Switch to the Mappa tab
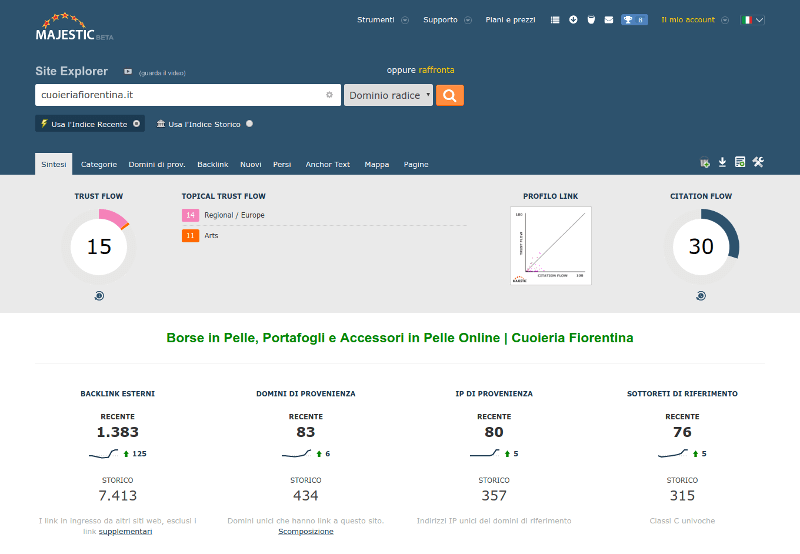 (377, 164)
